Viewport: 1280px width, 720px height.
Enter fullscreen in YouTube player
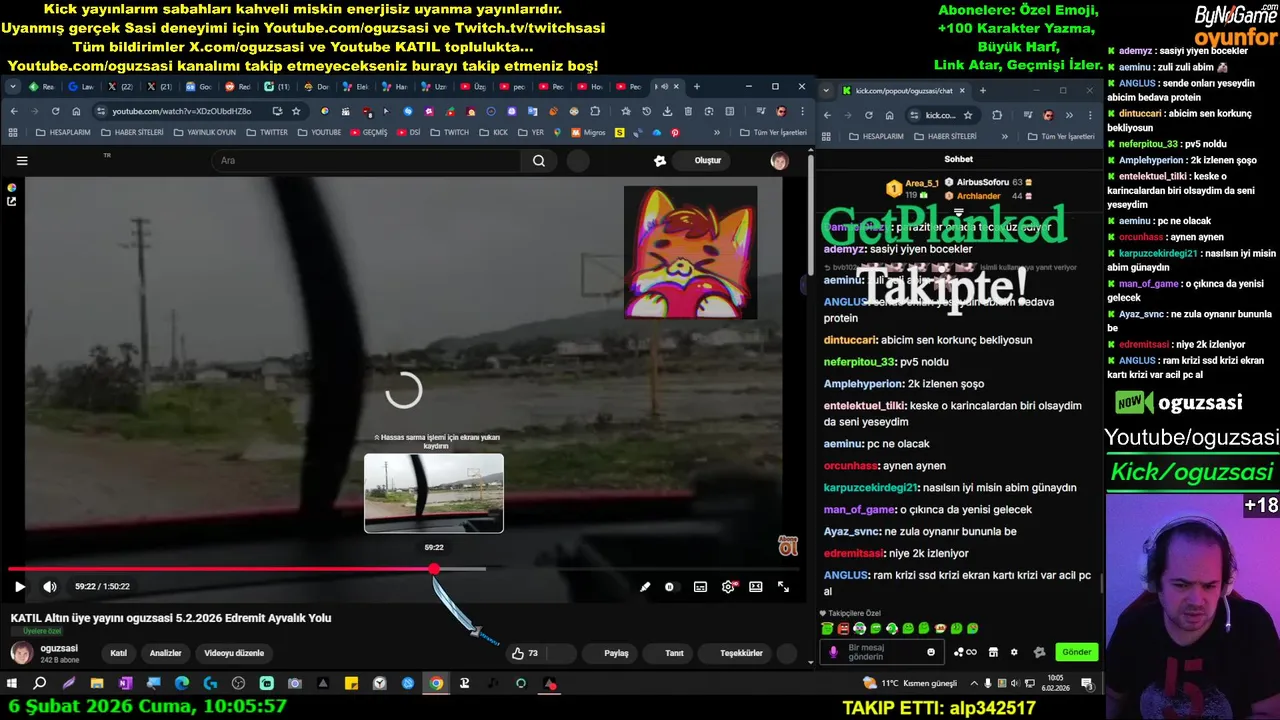point(783,587)
